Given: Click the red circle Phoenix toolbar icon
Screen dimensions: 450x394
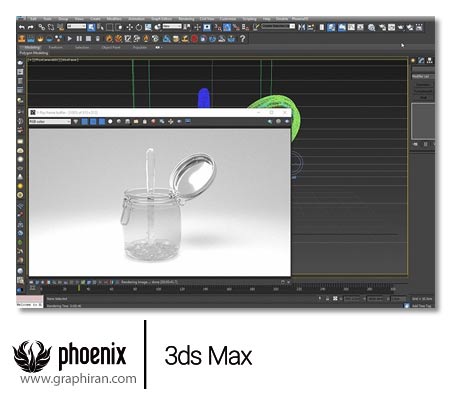Looking at the screenshot, I should [x=194, y=39].
